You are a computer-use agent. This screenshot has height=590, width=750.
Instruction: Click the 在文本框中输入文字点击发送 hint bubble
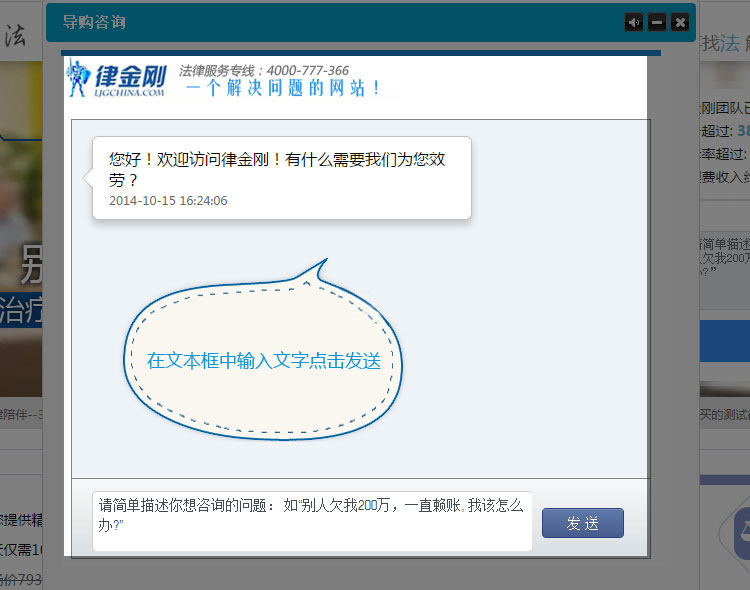pos(264,361)
